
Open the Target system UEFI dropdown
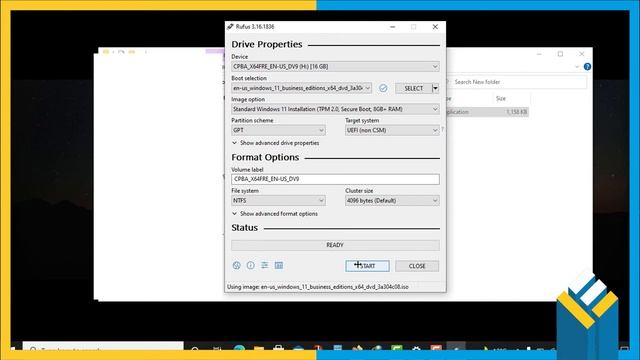coord(392,130)
